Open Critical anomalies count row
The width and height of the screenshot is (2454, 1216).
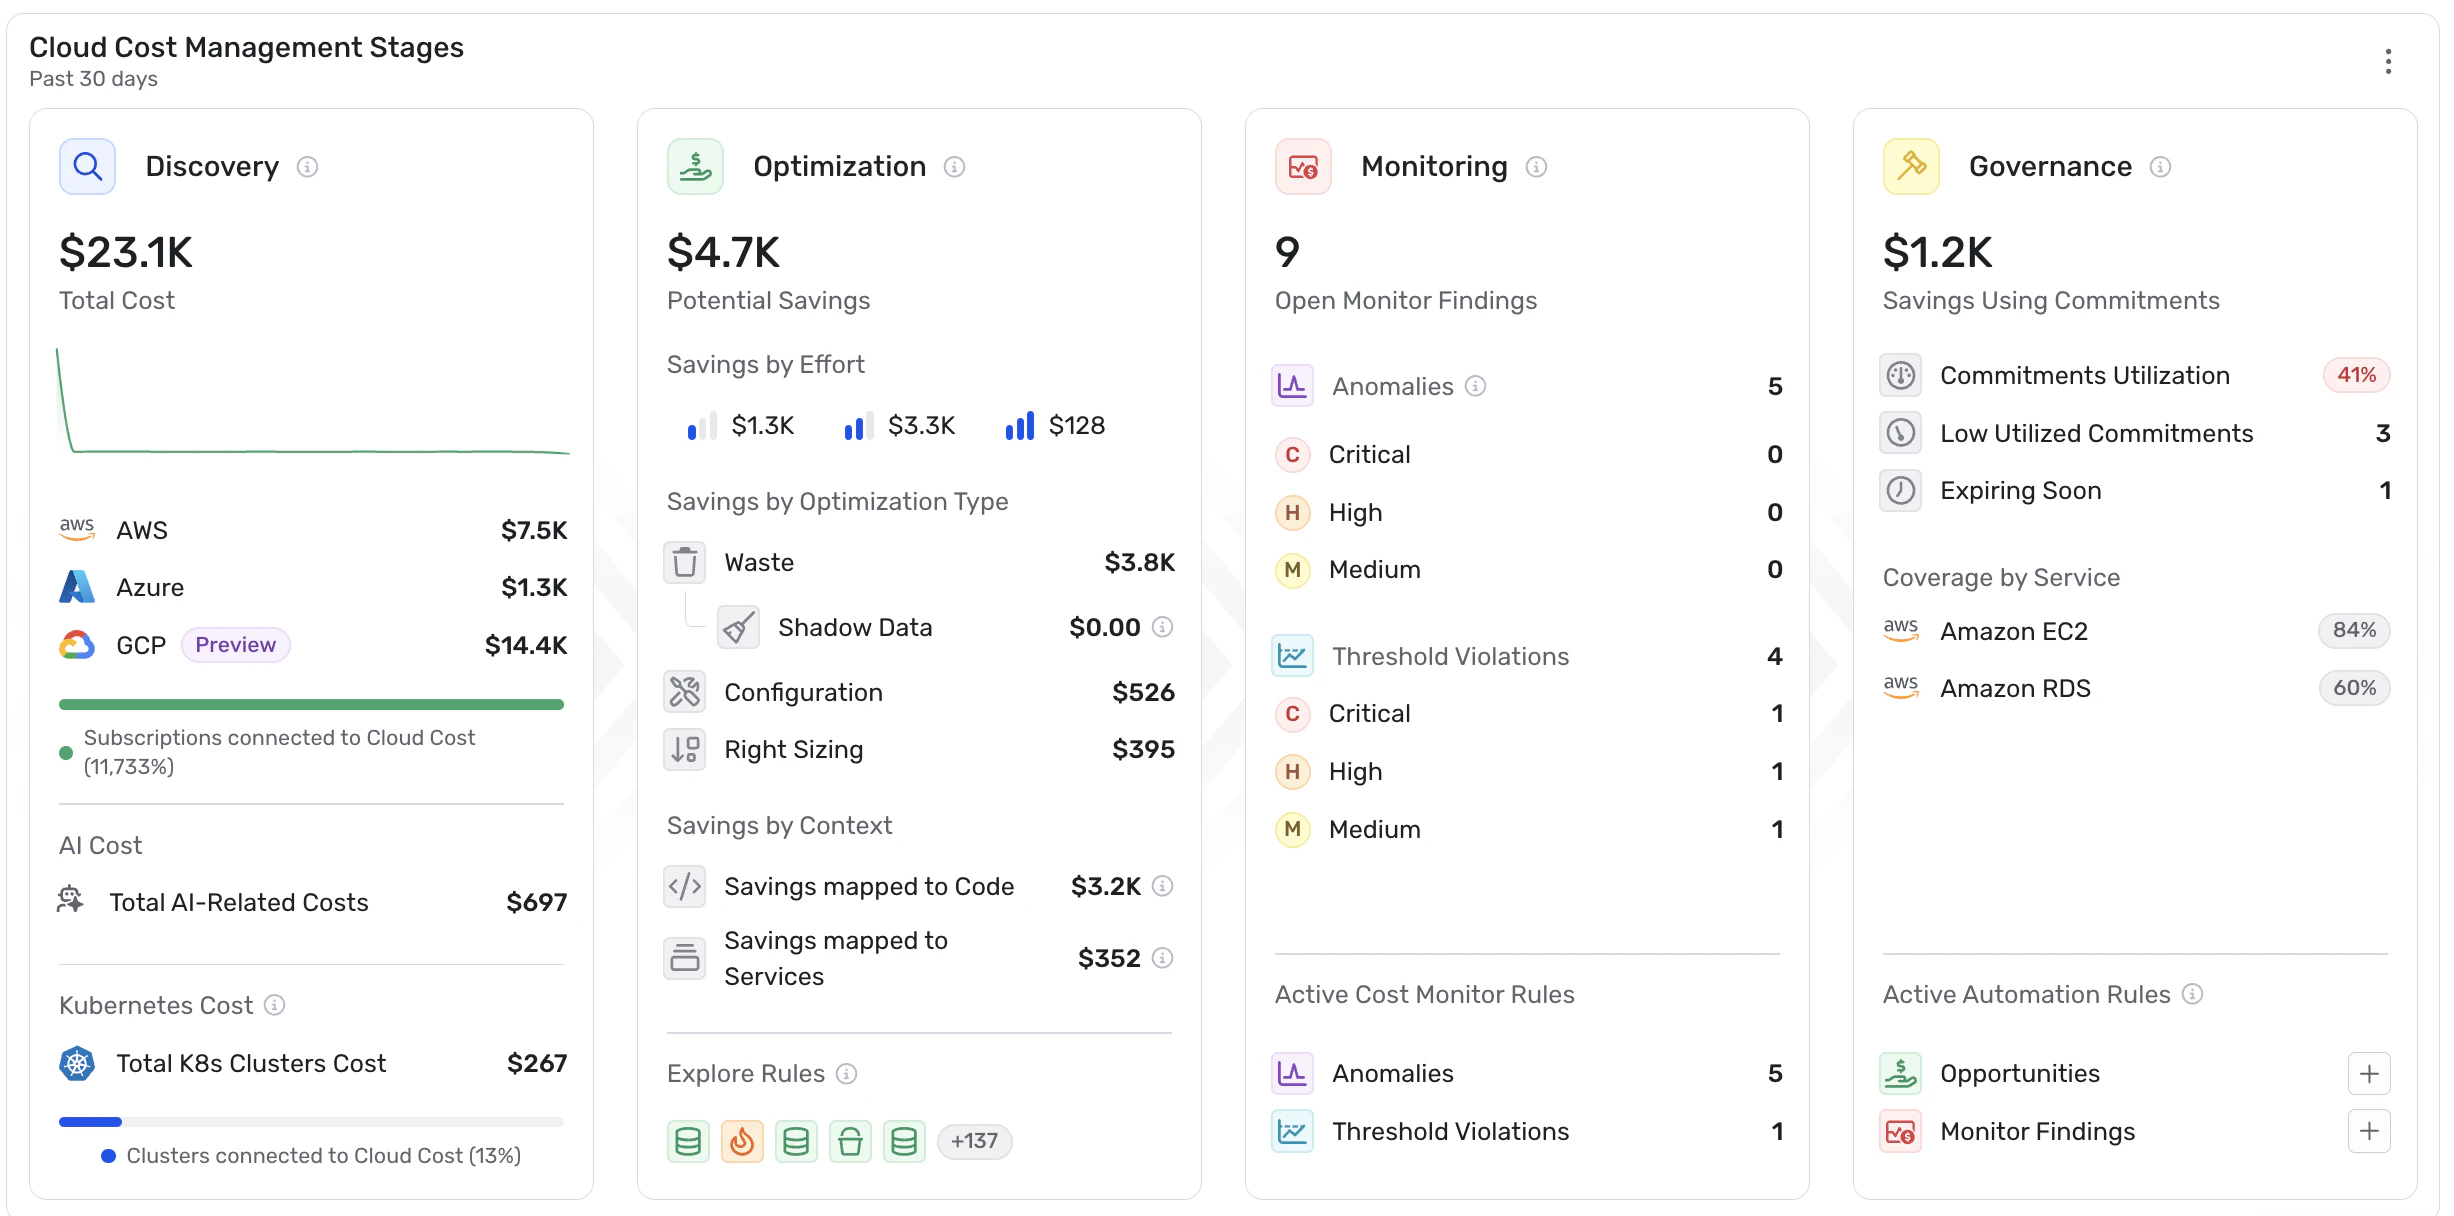pyautogui.click(x=1527, y=454)
